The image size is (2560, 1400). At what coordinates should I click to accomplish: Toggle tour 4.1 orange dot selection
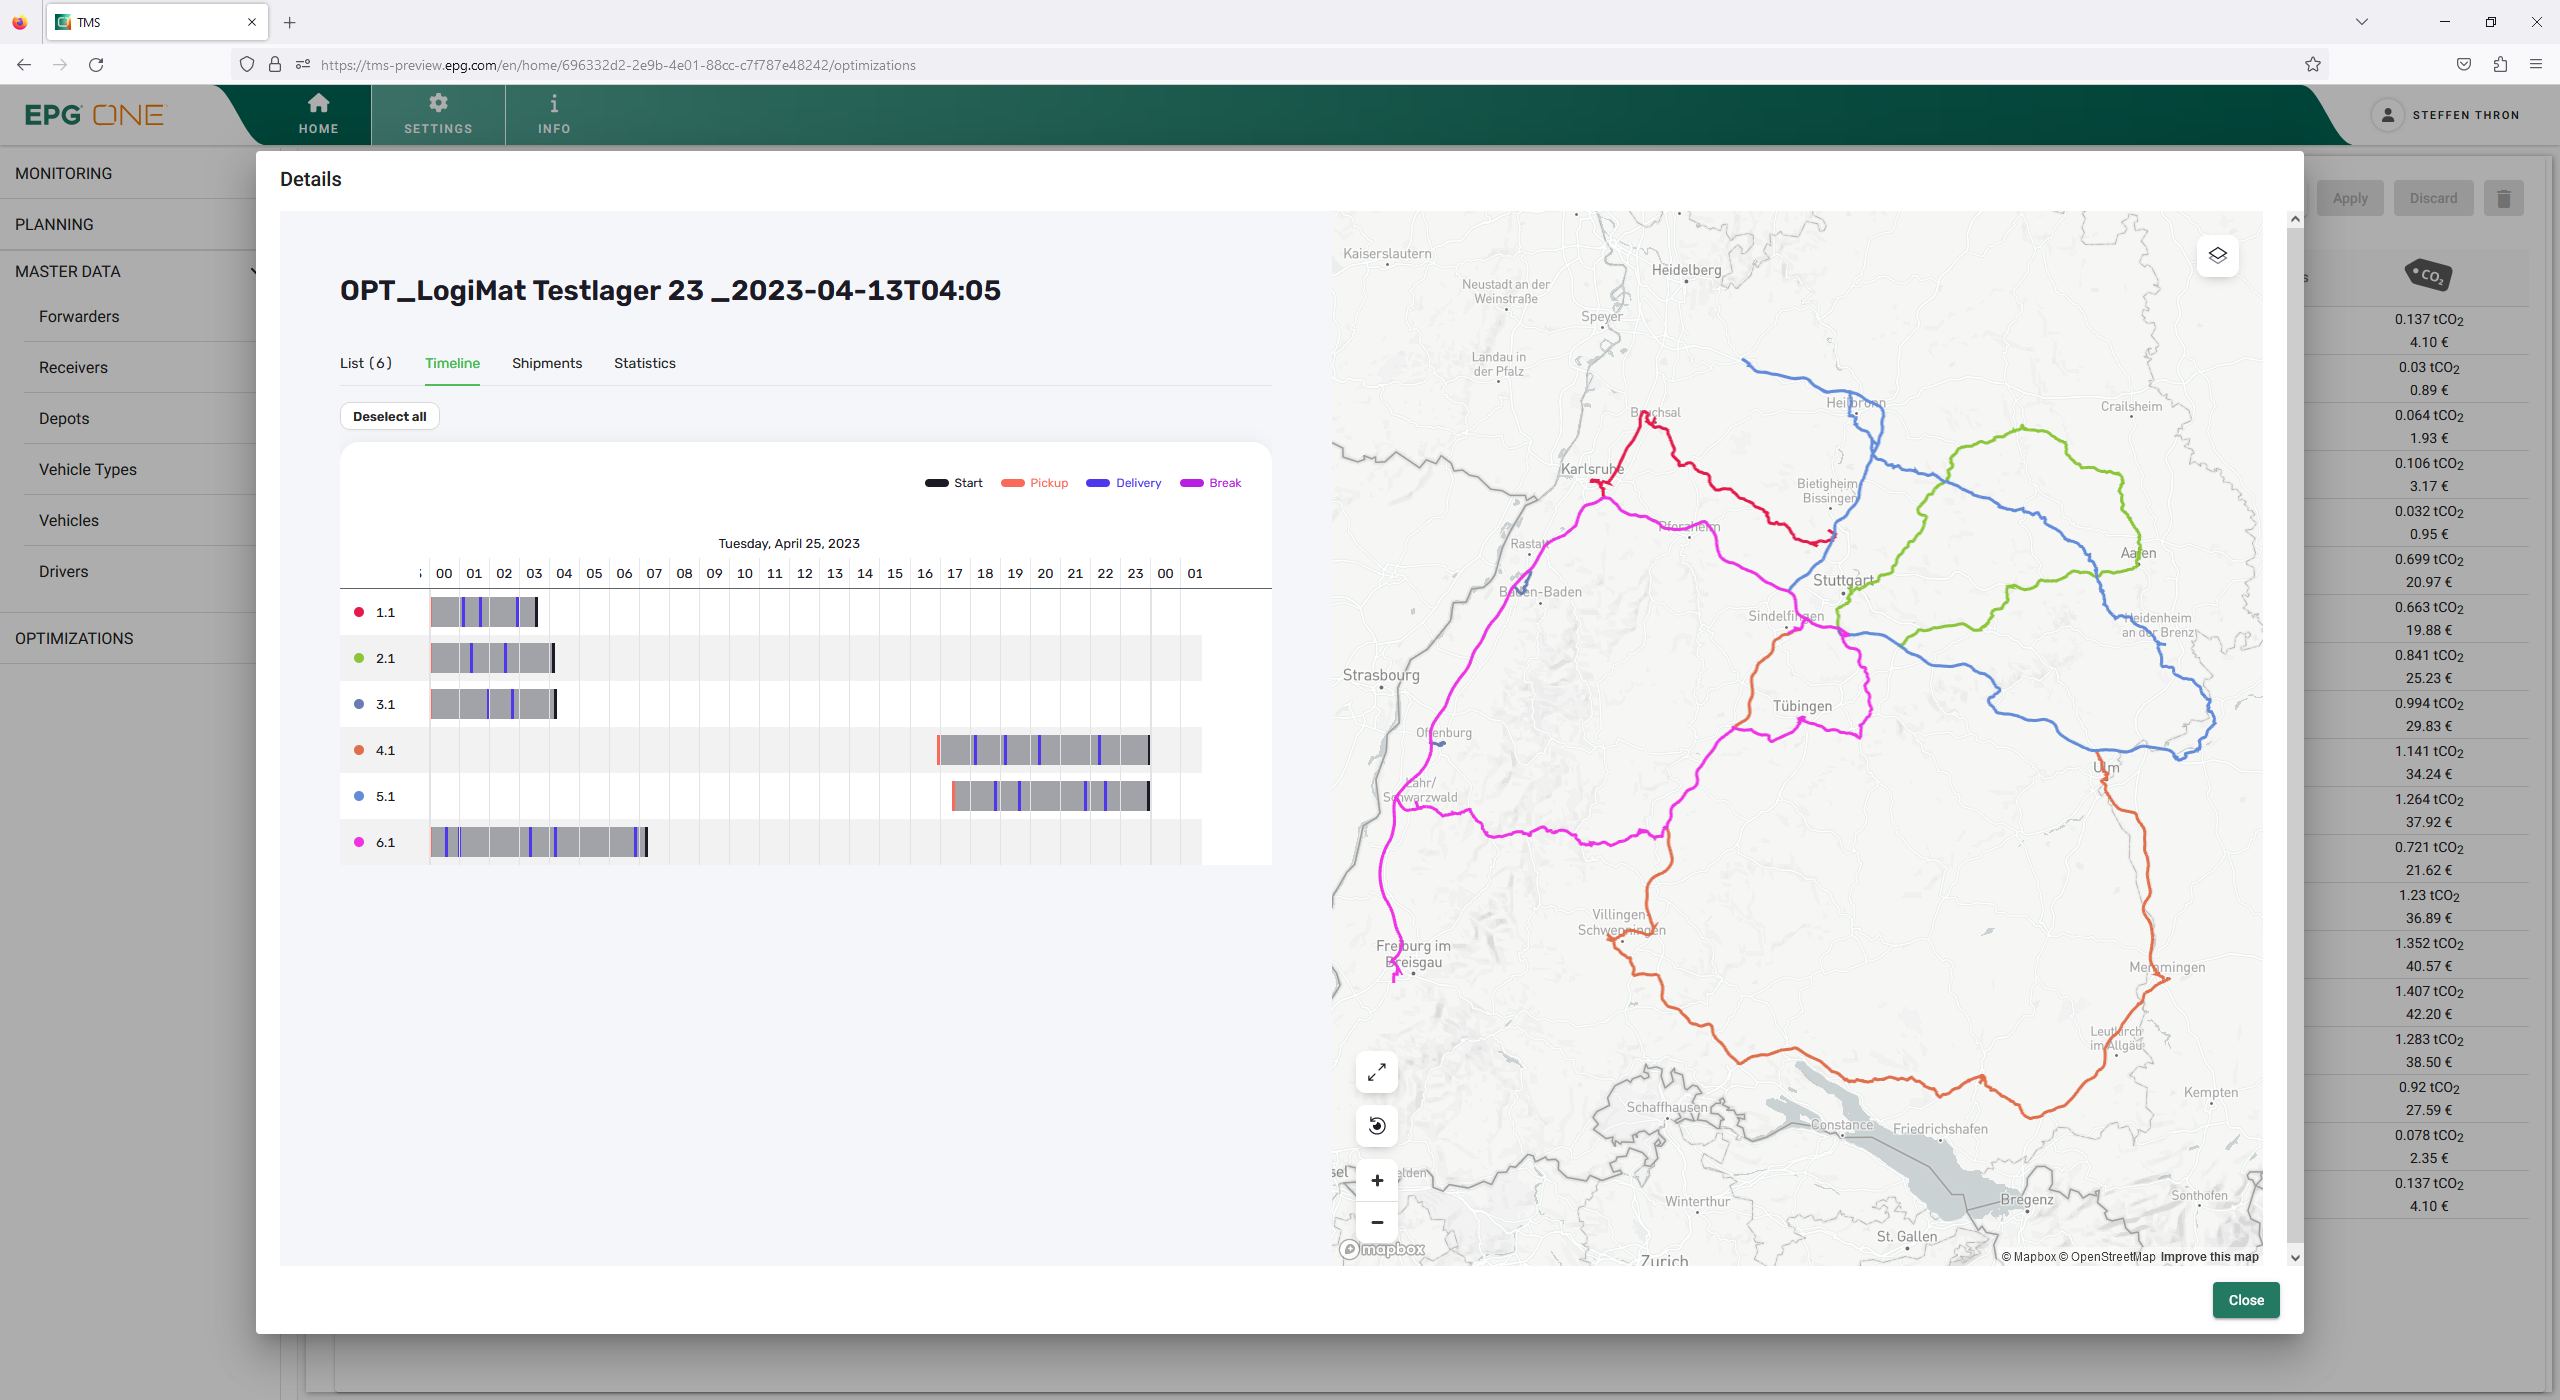point(359,750)
